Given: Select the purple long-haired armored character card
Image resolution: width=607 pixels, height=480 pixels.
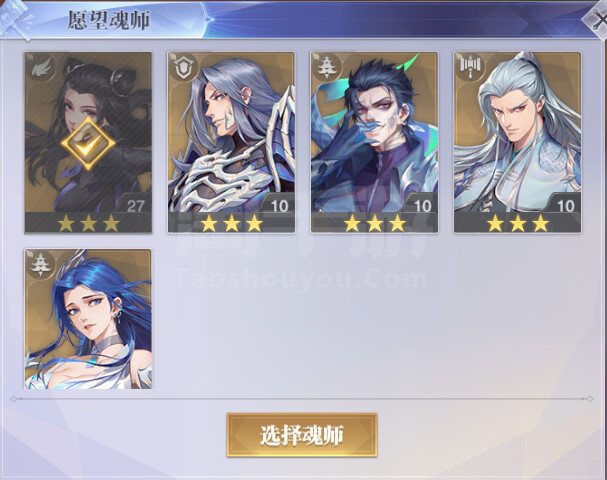Looking at the screenshot, I should click(231, 142).
